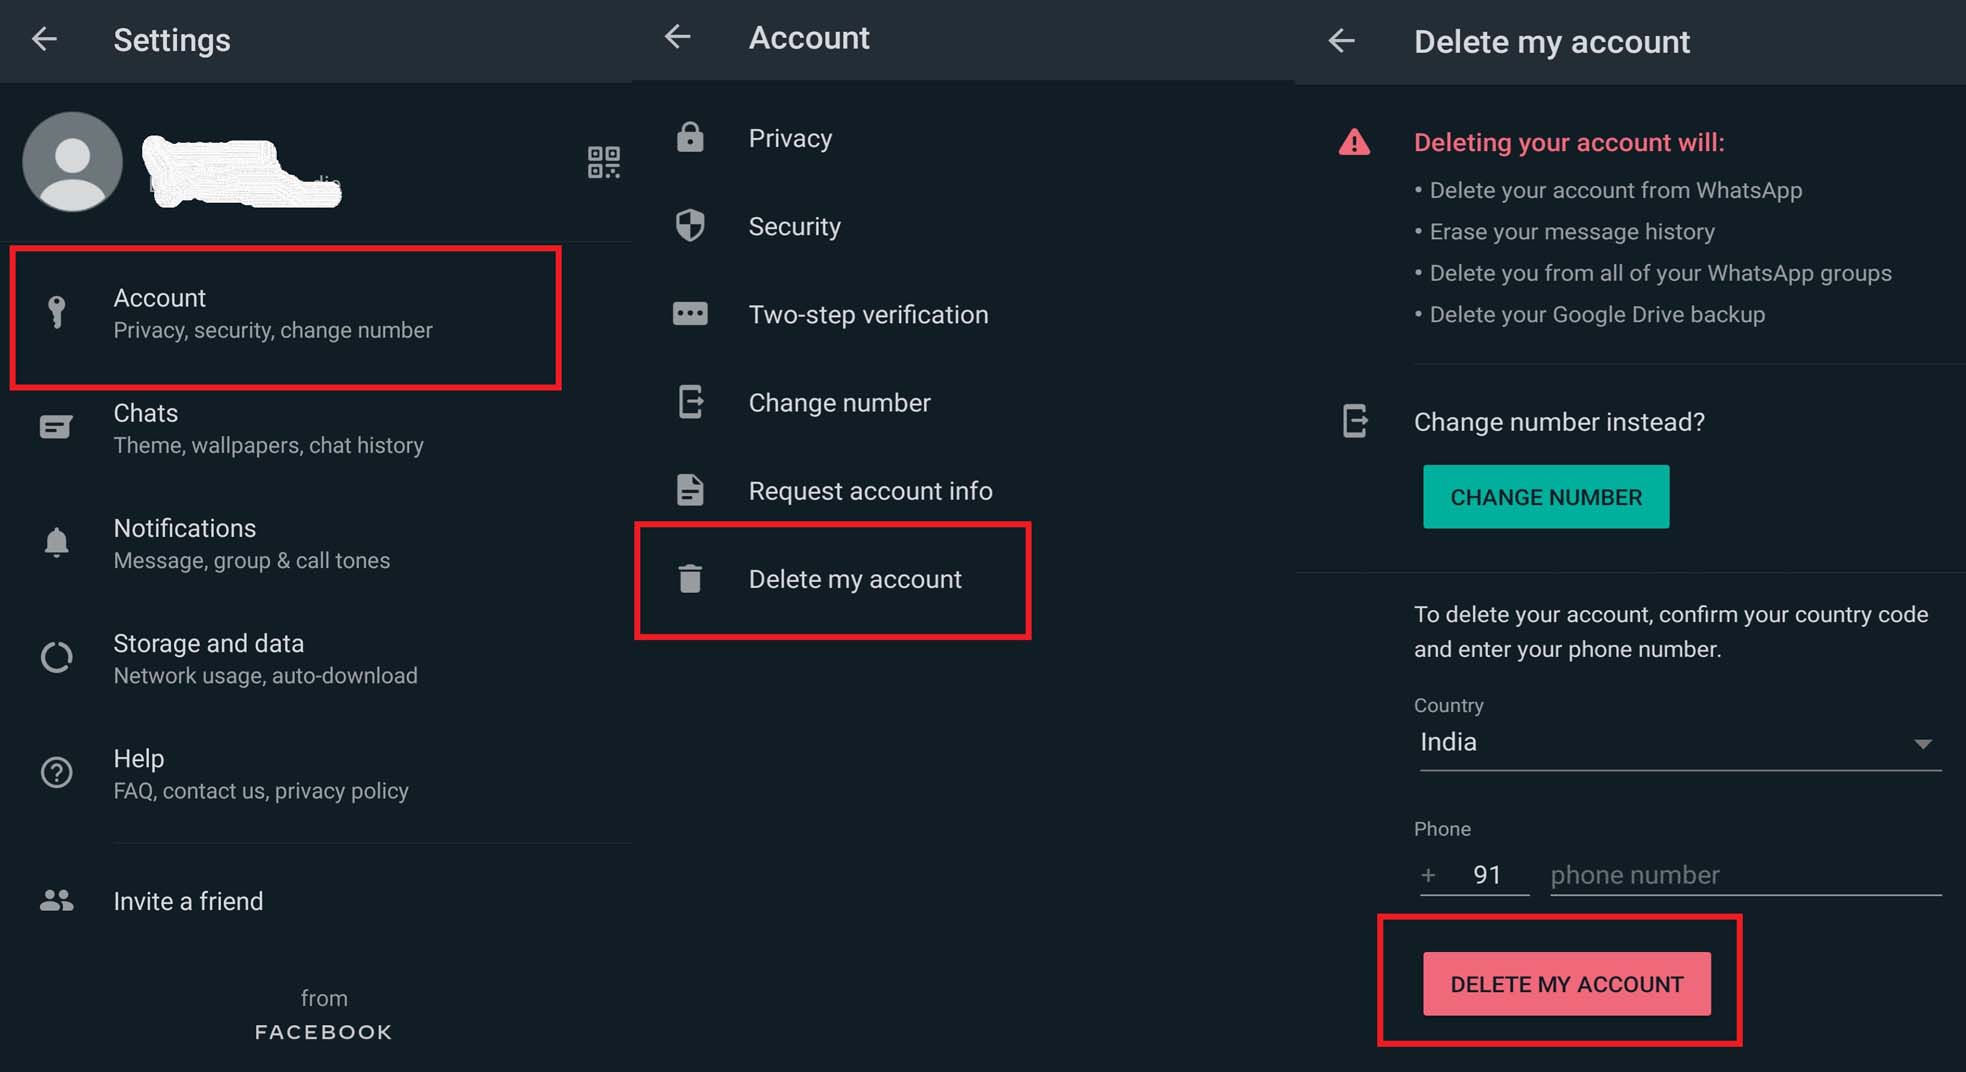Click the trash icon for Delete my account
Viewport: 1966px width, 1072px height.
pyautogui.click(x=690, y=578)
